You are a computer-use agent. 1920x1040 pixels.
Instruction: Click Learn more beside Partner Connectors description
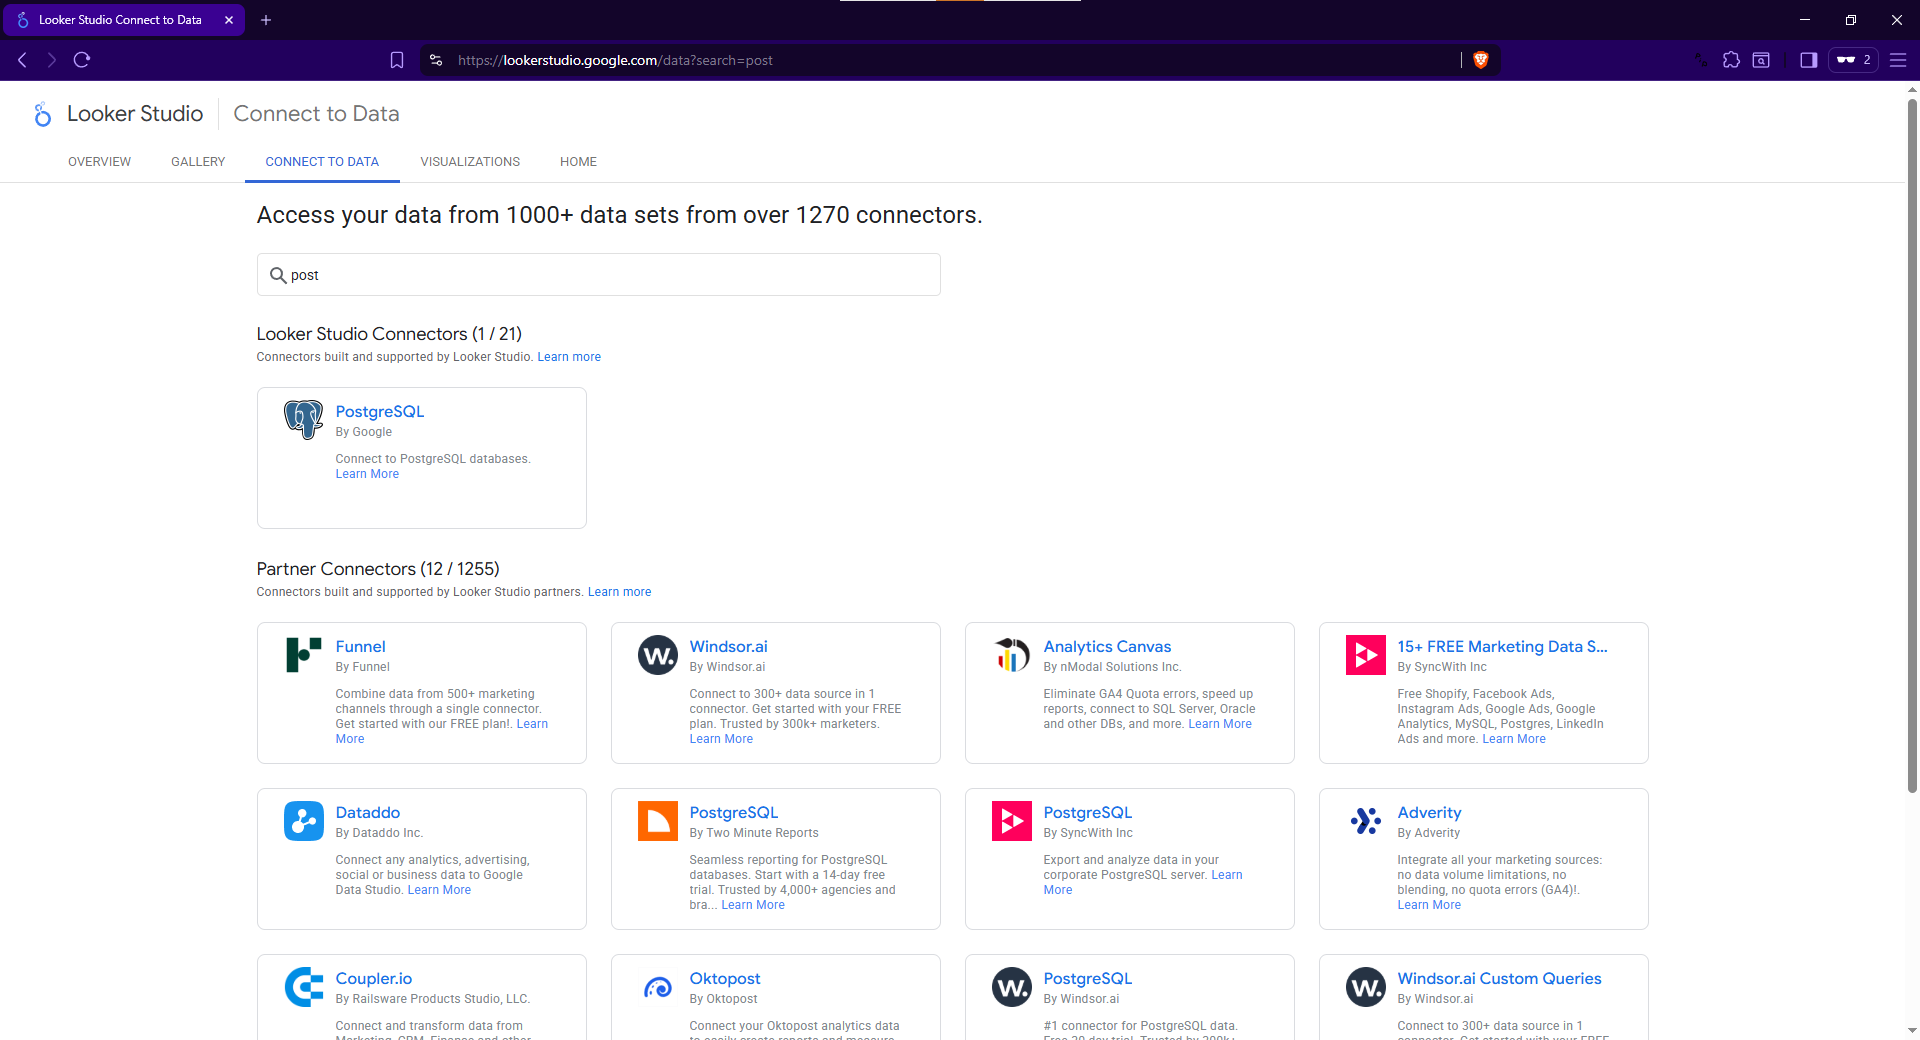pos(620,592)
